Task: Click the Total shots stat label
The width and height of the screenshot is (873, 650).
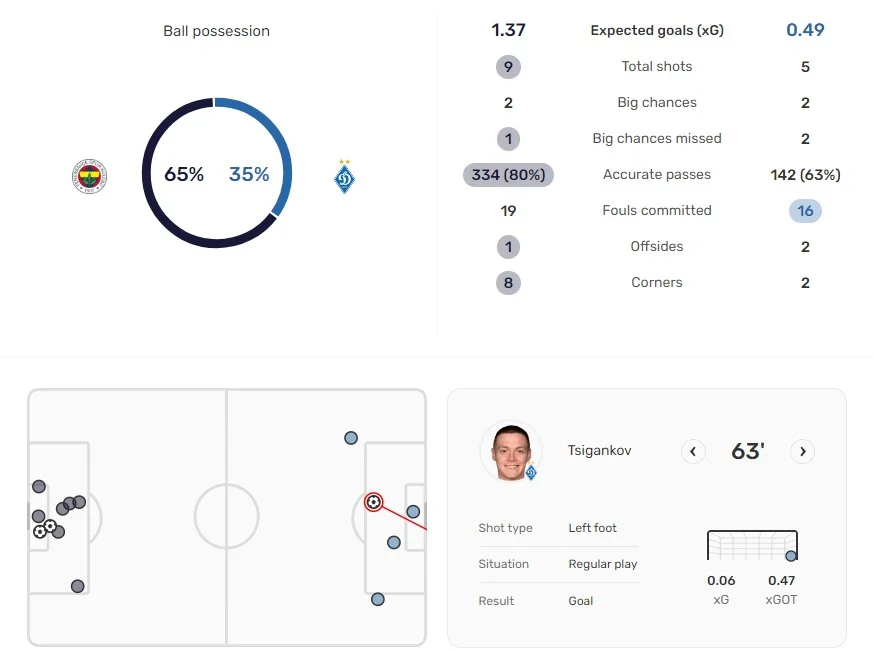Action: click(657, 67)
